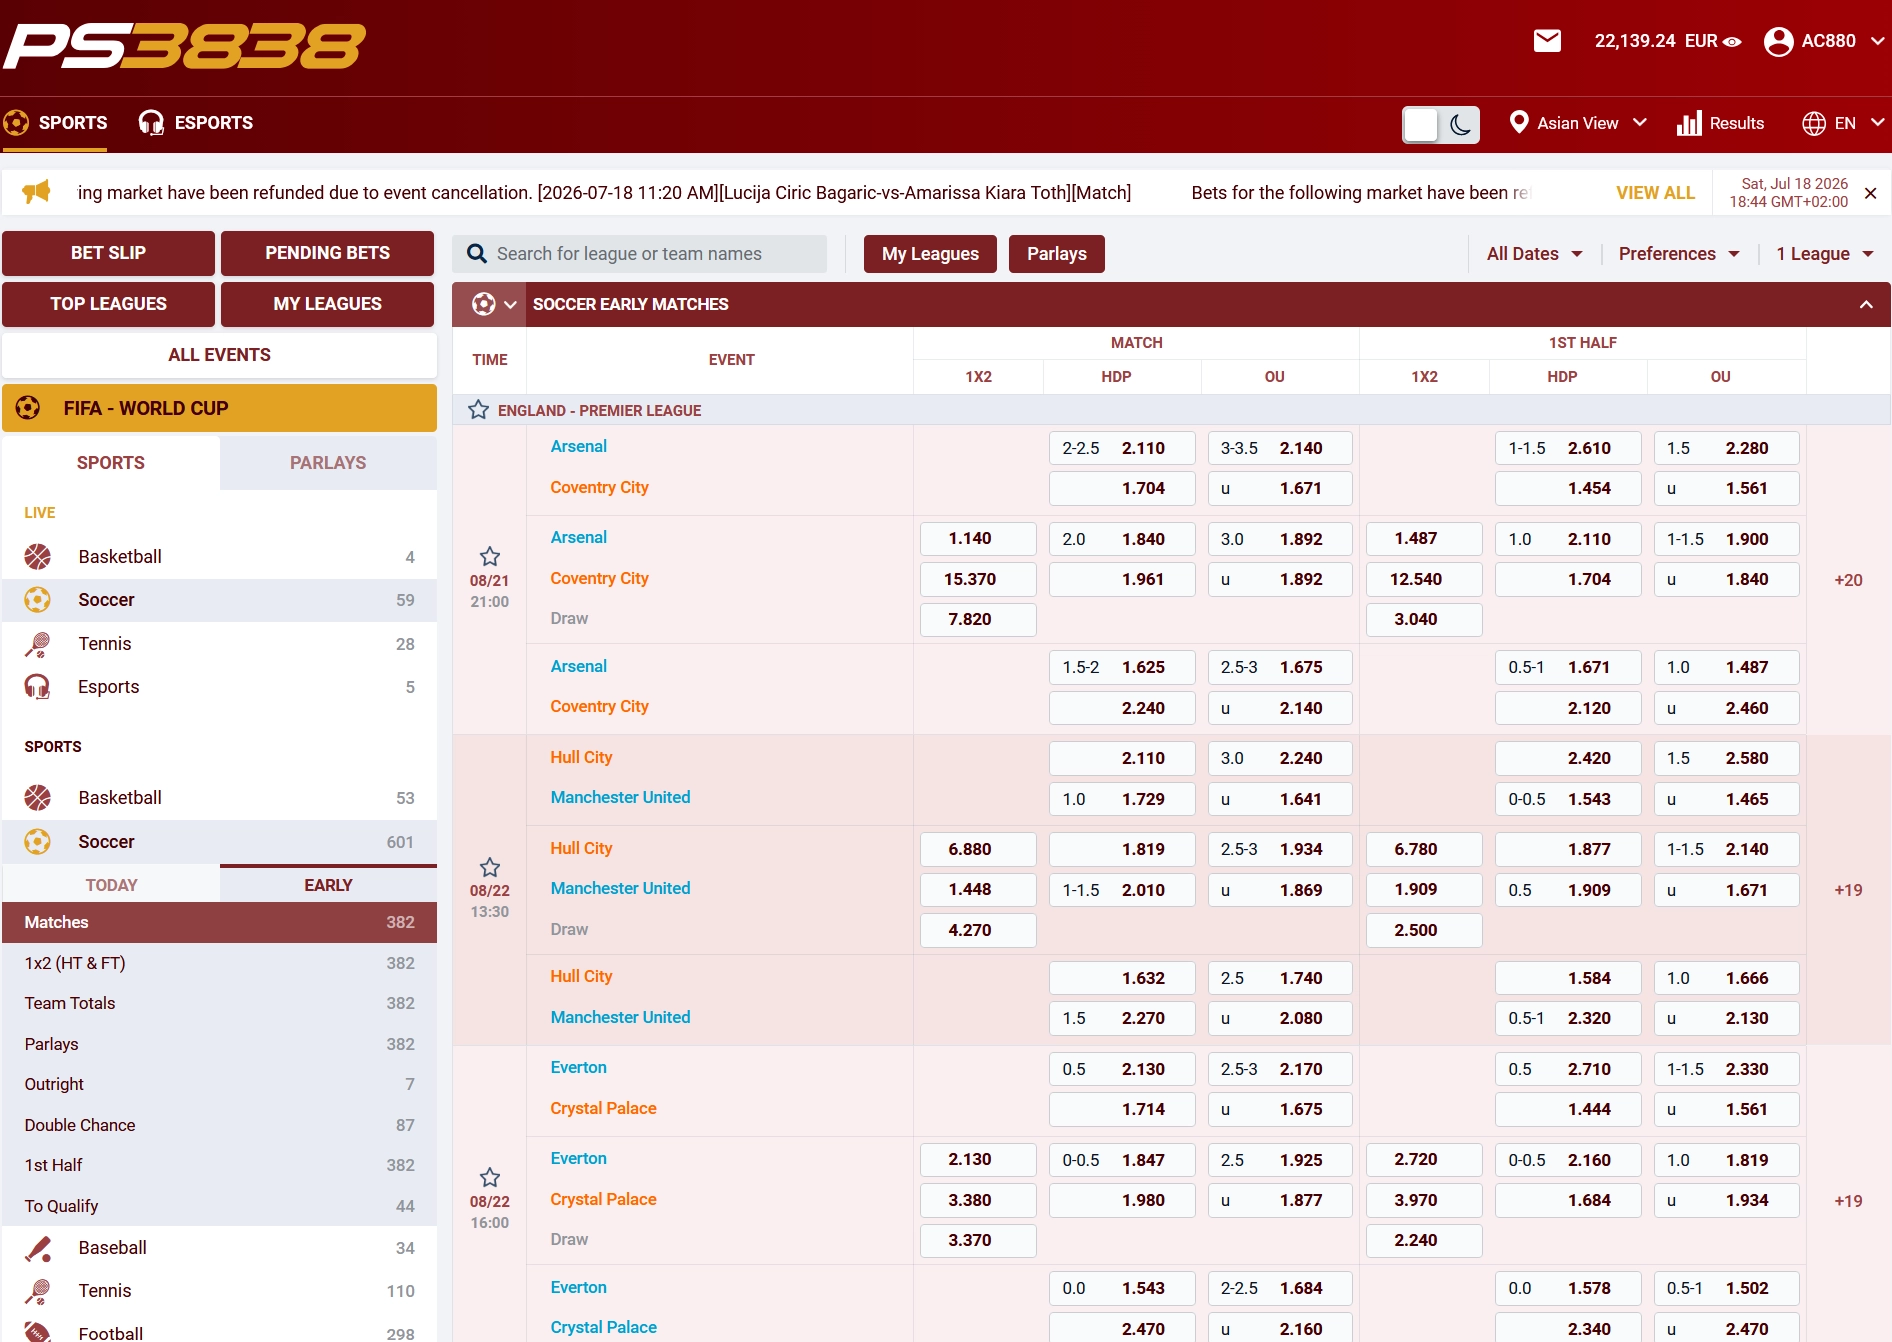Click VIEW ALL announcements
1892x1342 pixels.
coord(1655,193)
